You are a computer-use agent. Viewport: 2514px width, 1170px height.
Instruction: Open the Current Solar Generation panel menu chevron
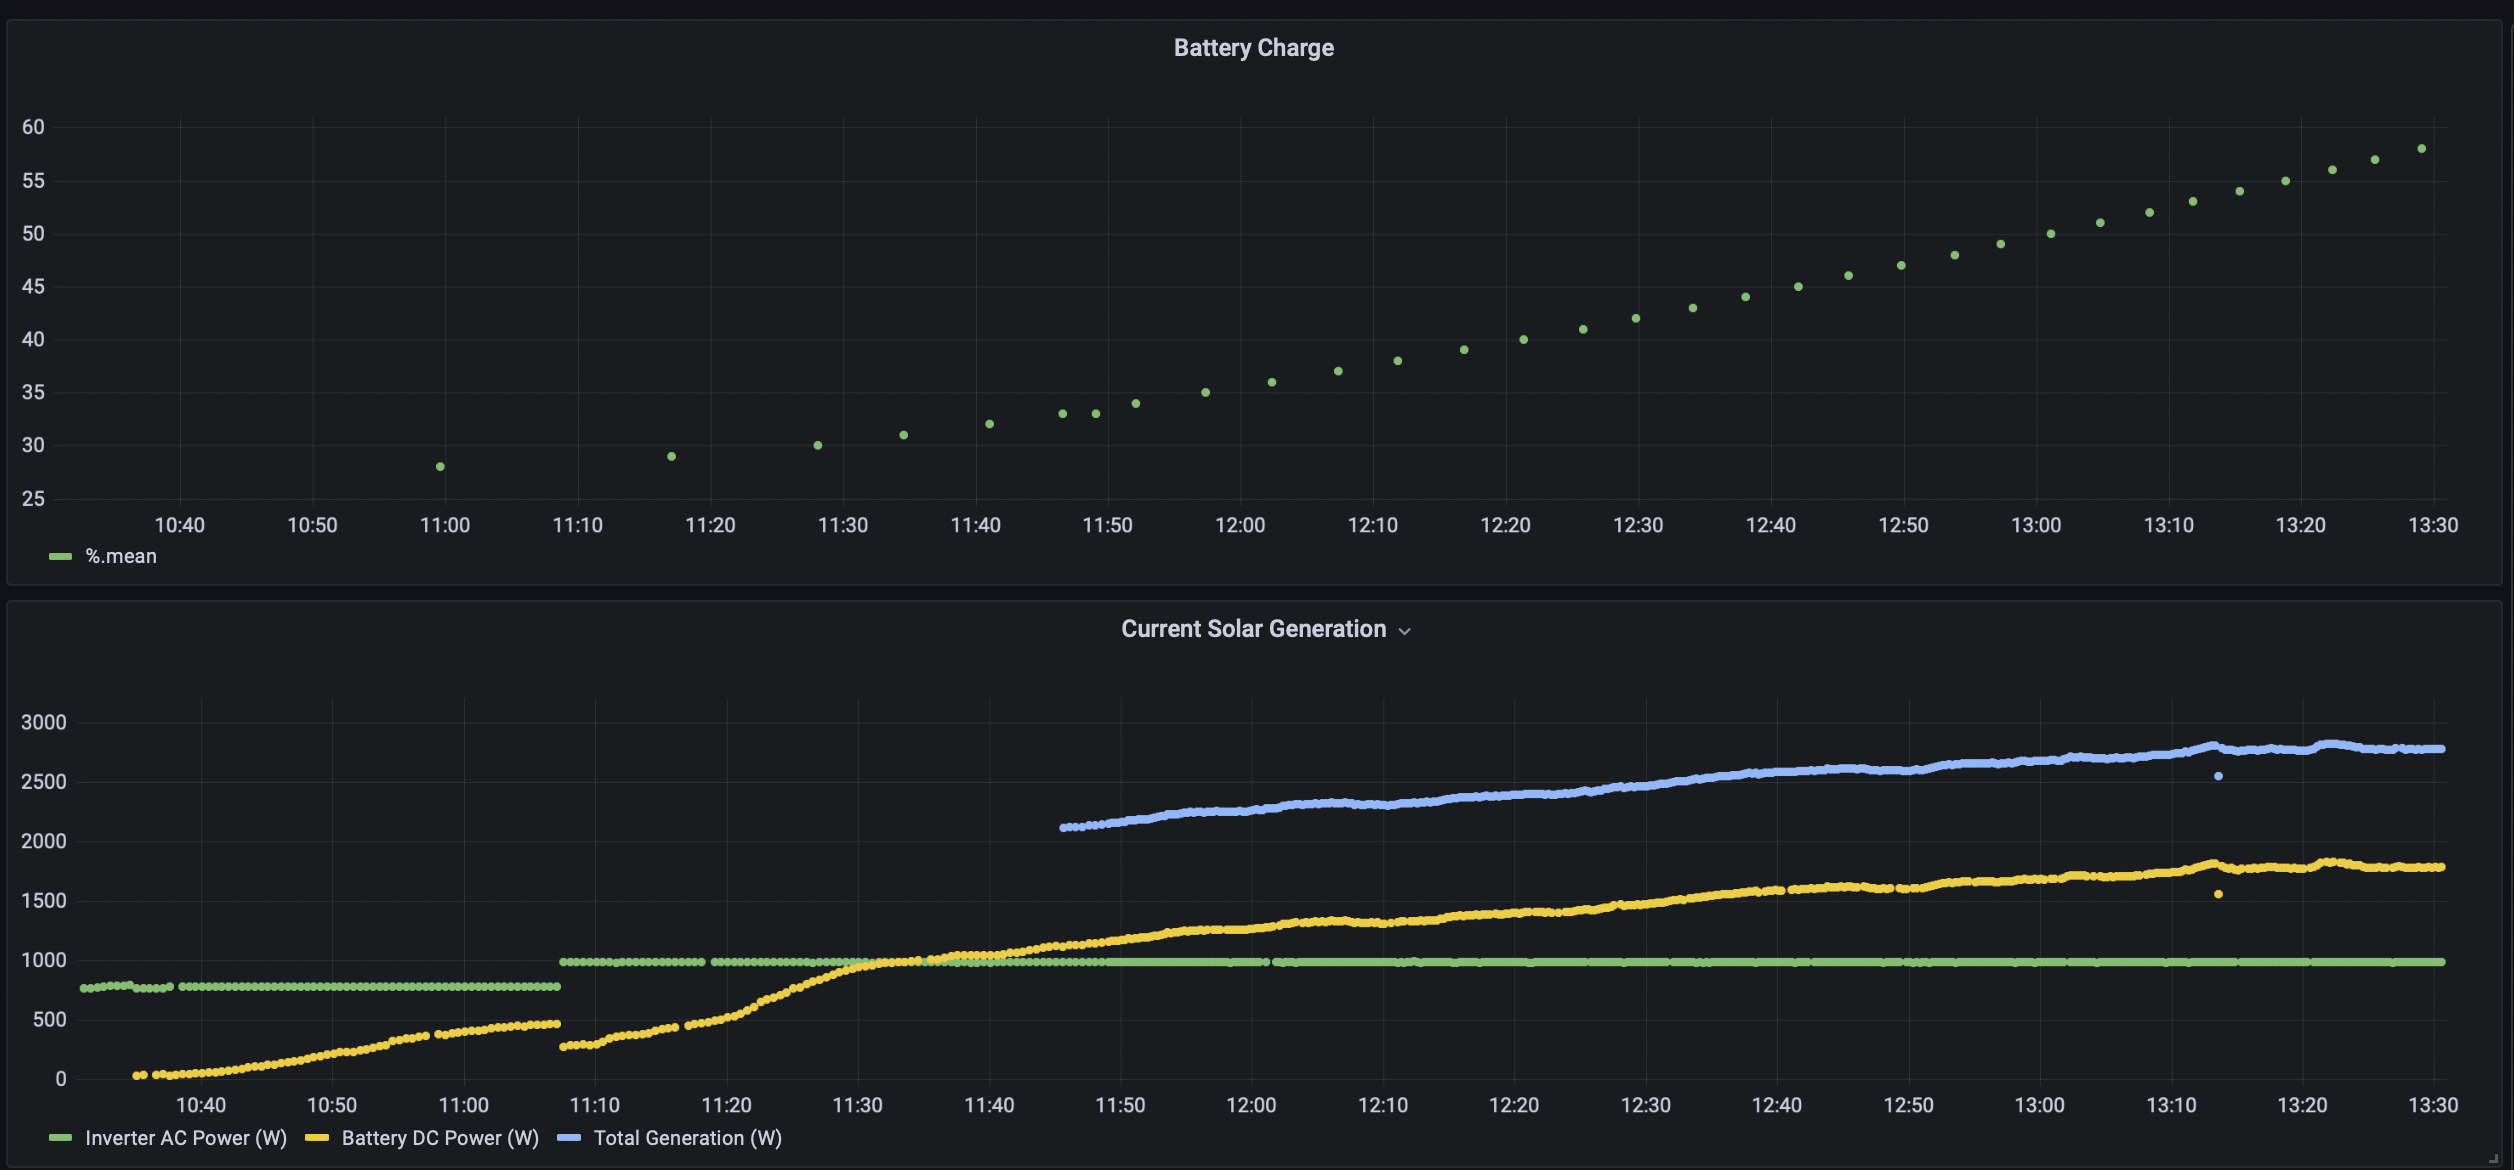coord(1404,631)
